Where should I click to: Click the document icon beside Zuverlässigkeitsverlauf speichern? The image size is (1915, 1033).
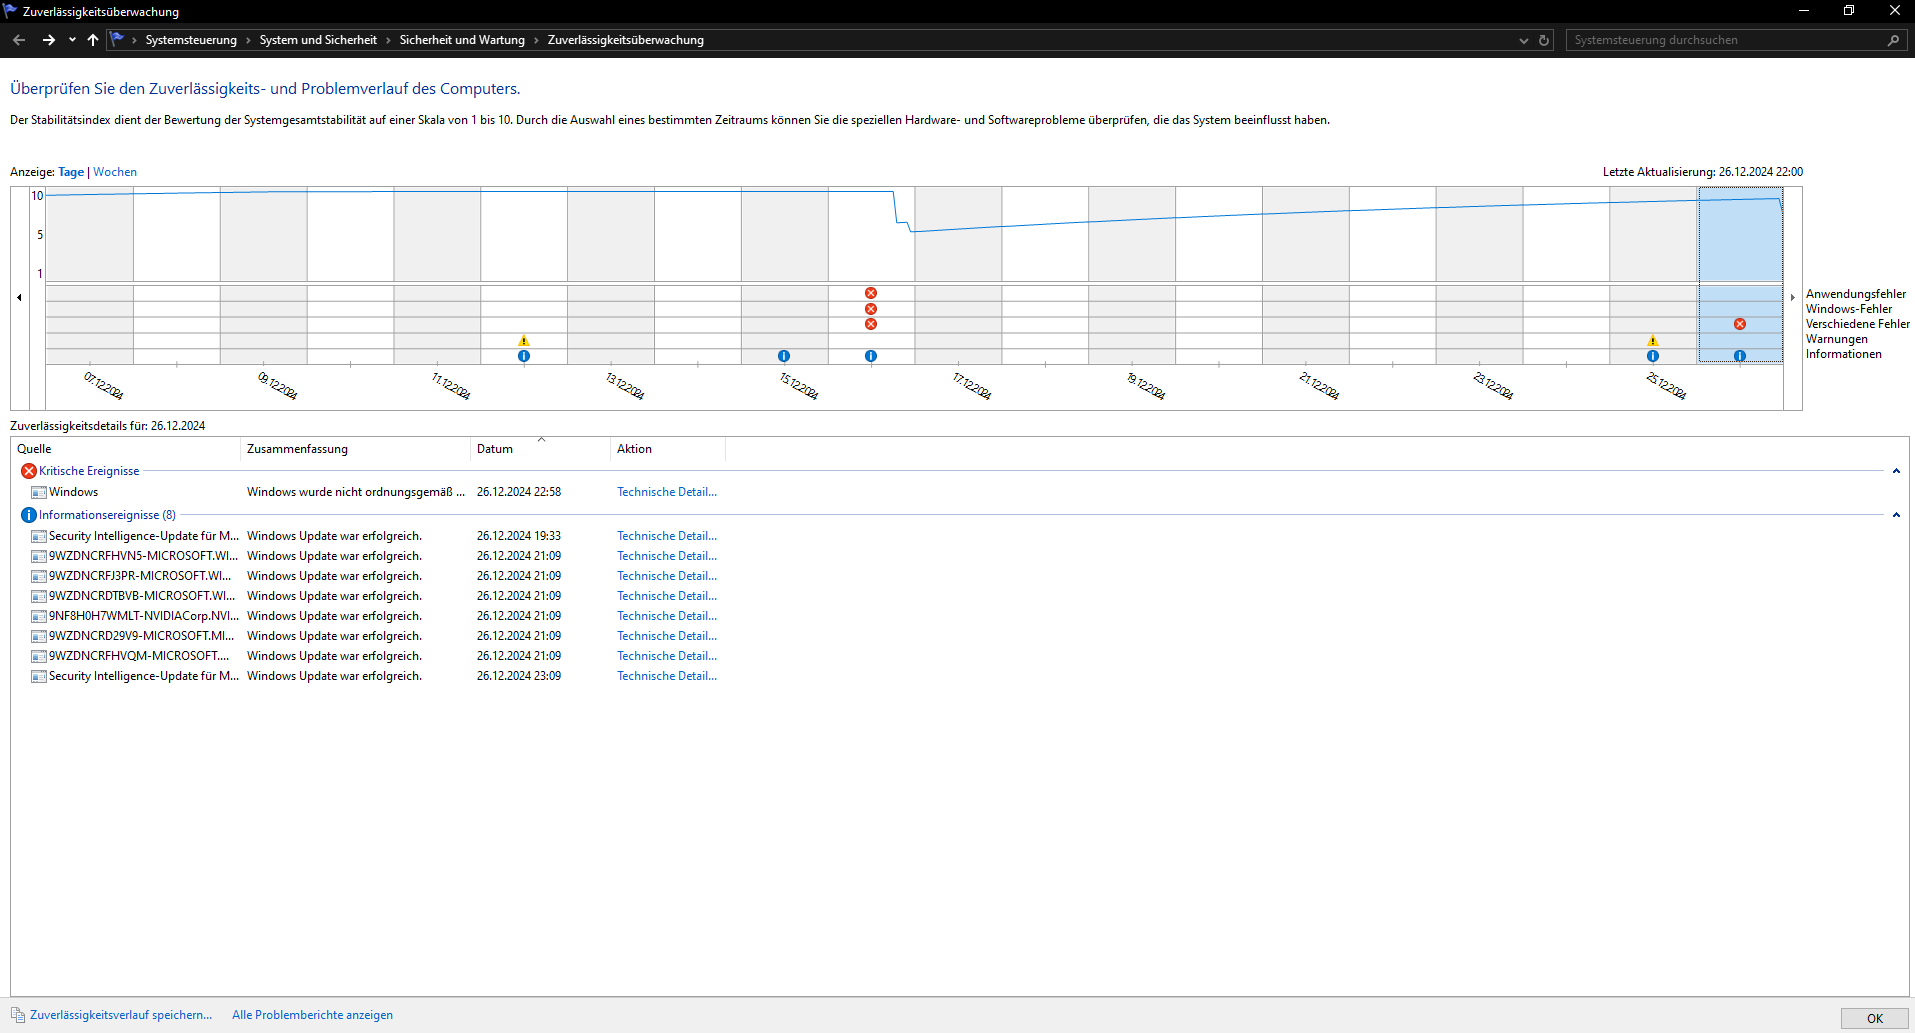[18, 1015]
